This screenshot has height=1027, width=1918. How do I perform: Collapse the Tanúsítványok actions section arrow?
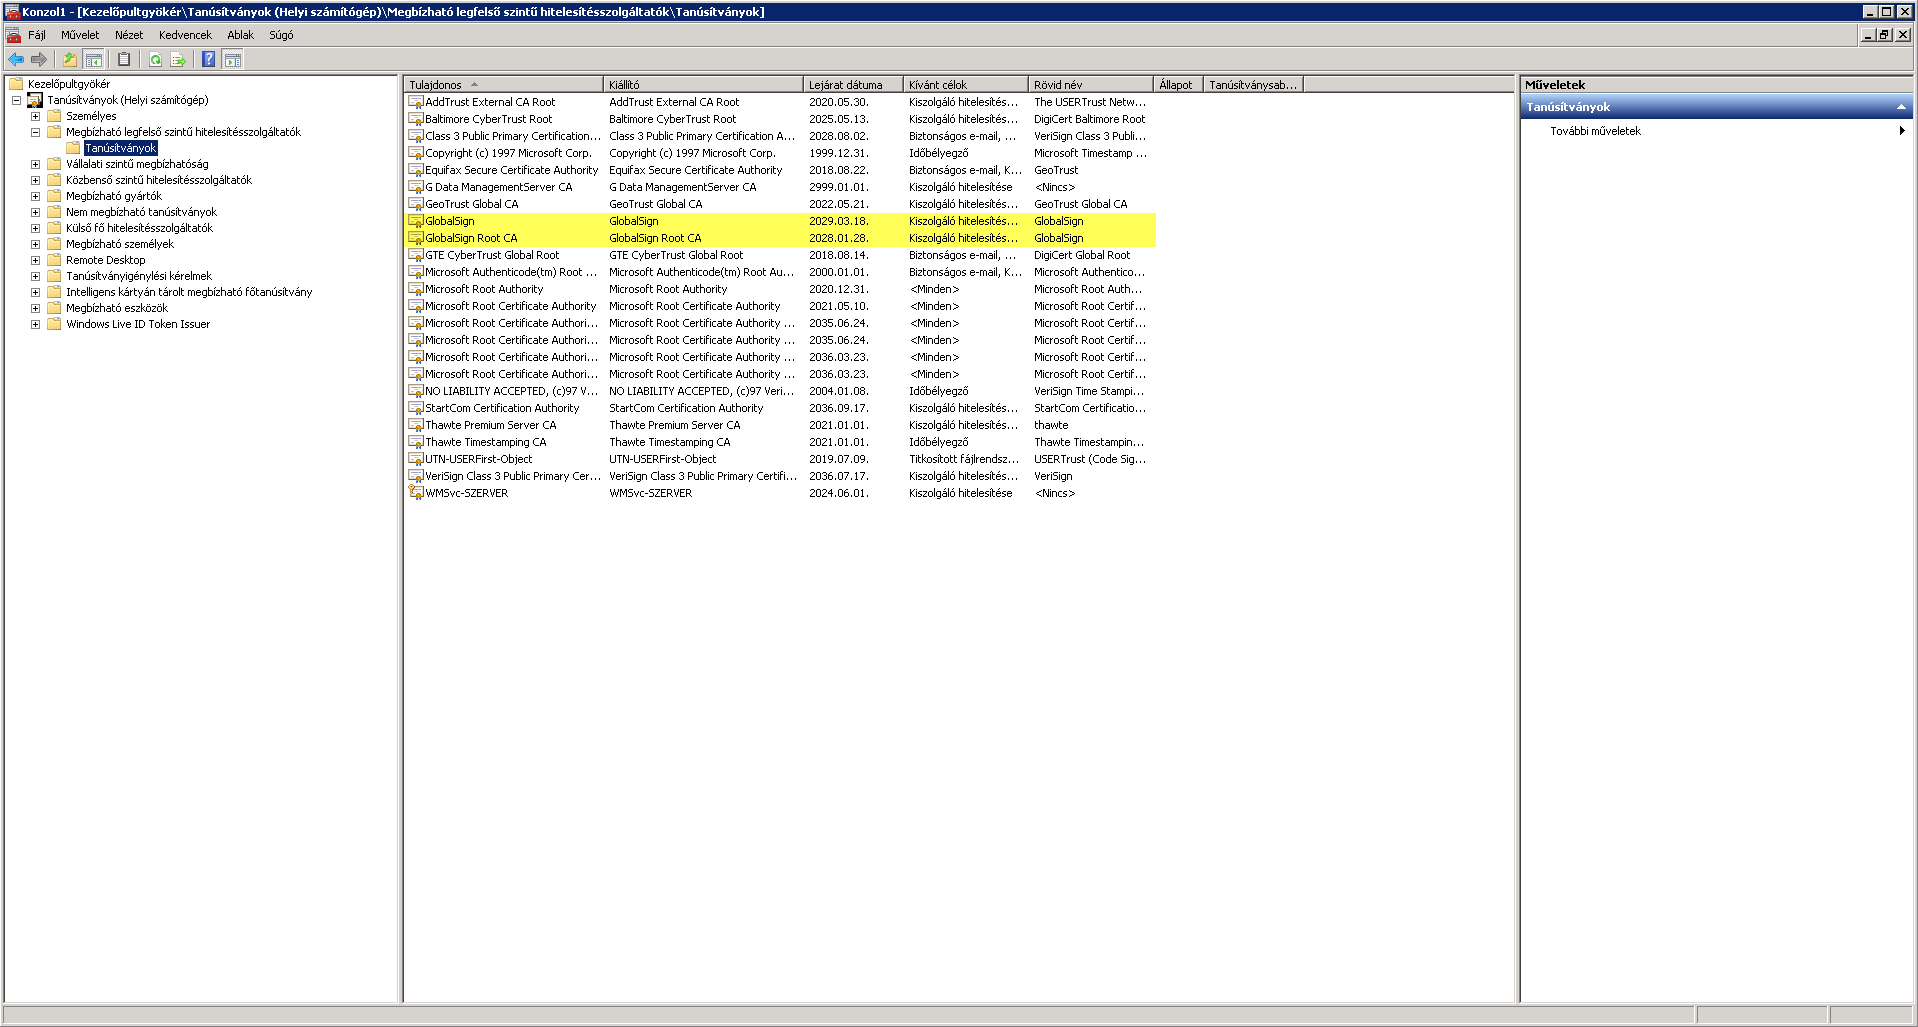coord(1901,107)
